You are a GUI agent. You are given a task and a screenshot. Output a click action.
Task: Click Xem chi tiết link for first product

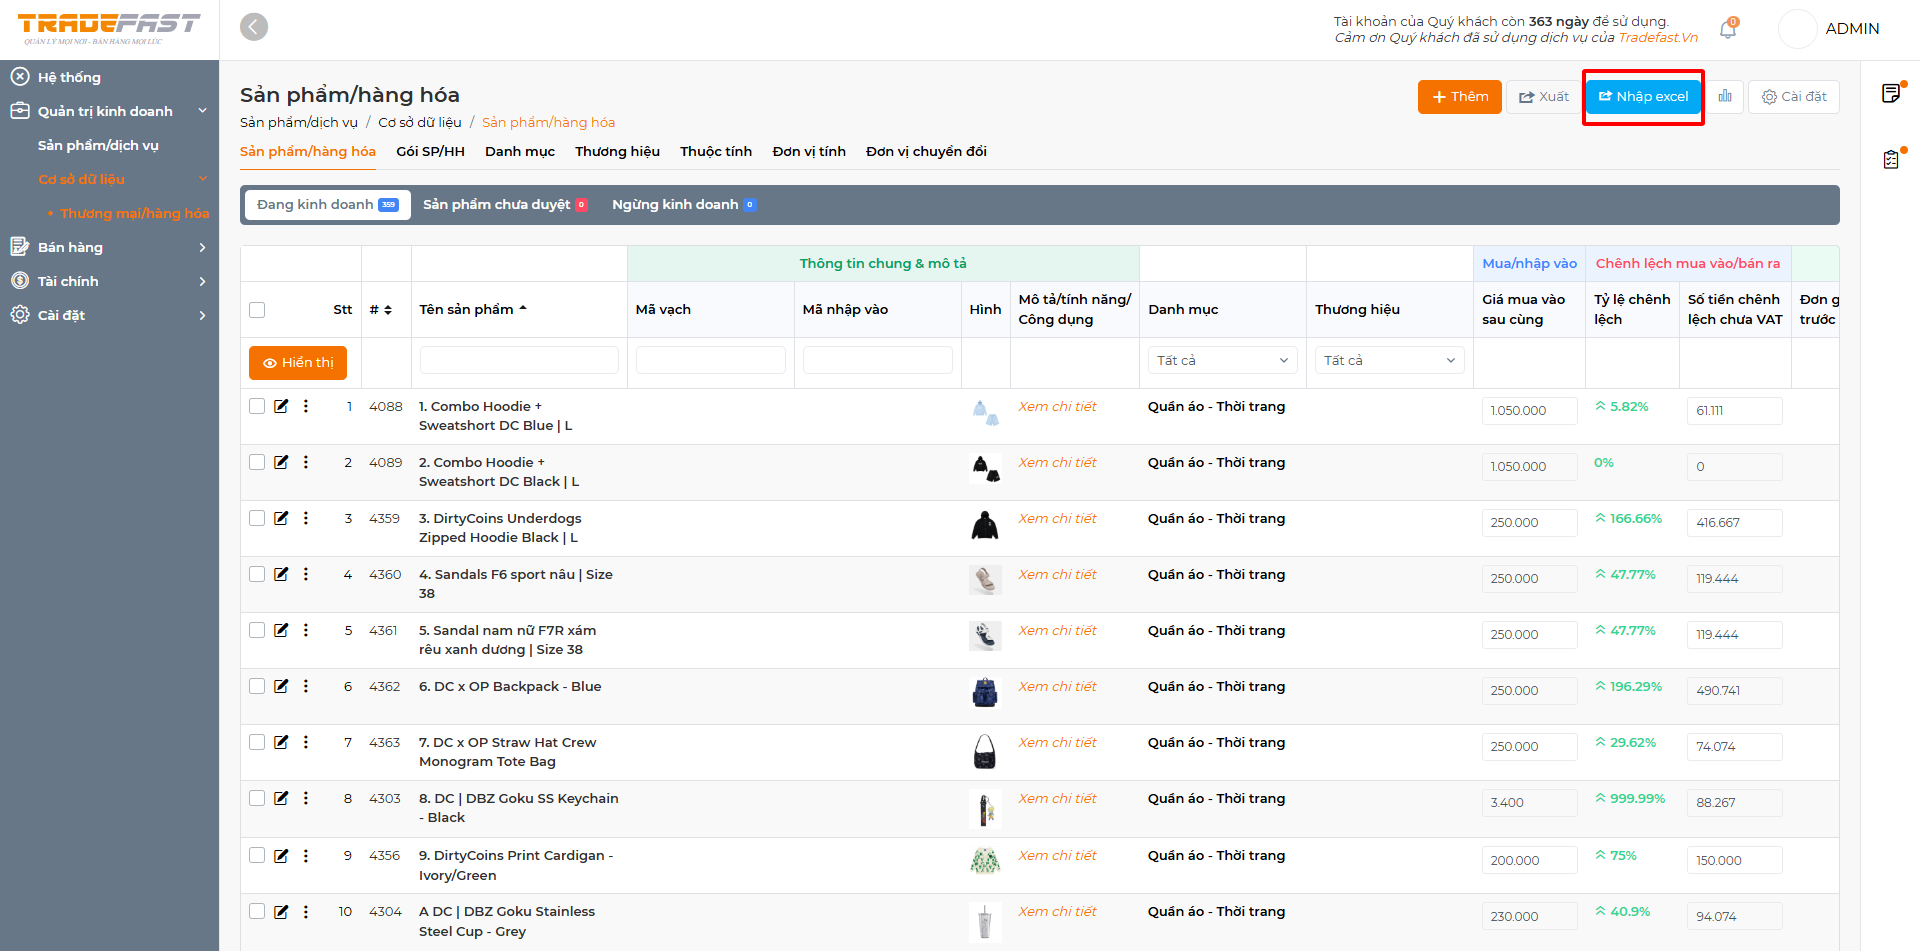[x=1057, y=407]
